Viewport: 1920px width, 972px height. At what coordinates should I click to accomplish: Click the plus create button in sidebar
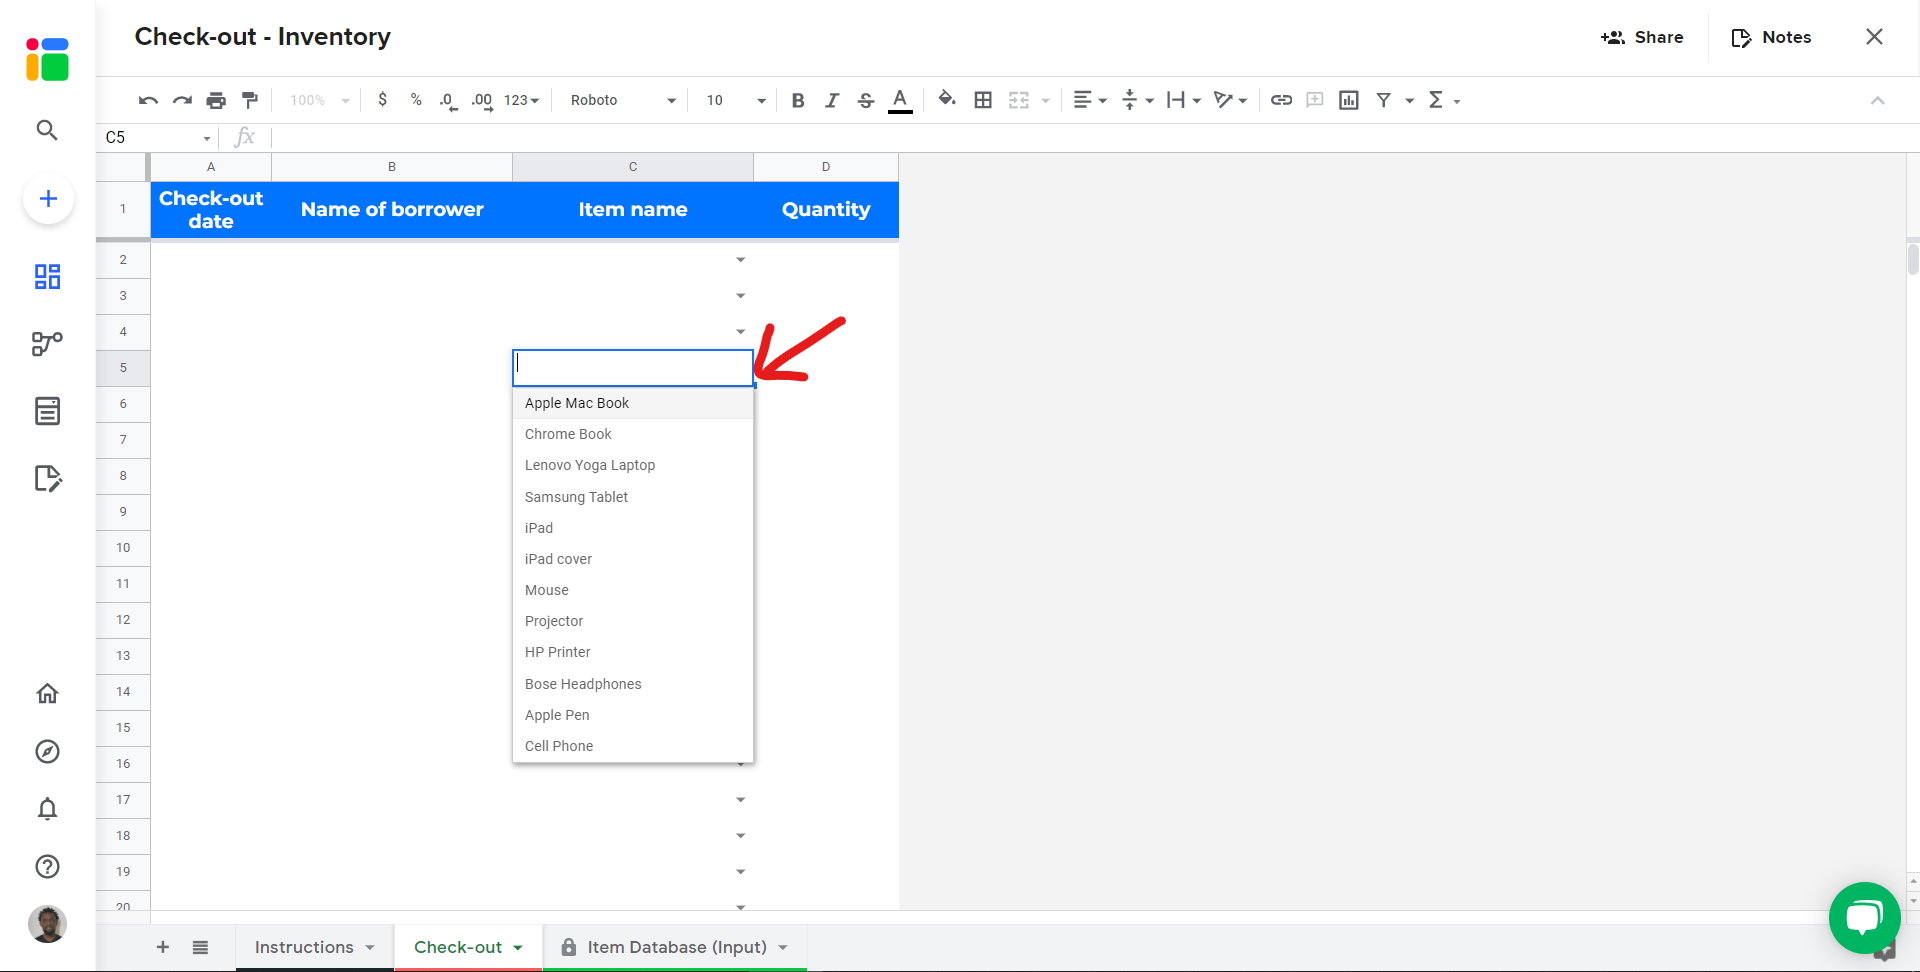(48, 198)
